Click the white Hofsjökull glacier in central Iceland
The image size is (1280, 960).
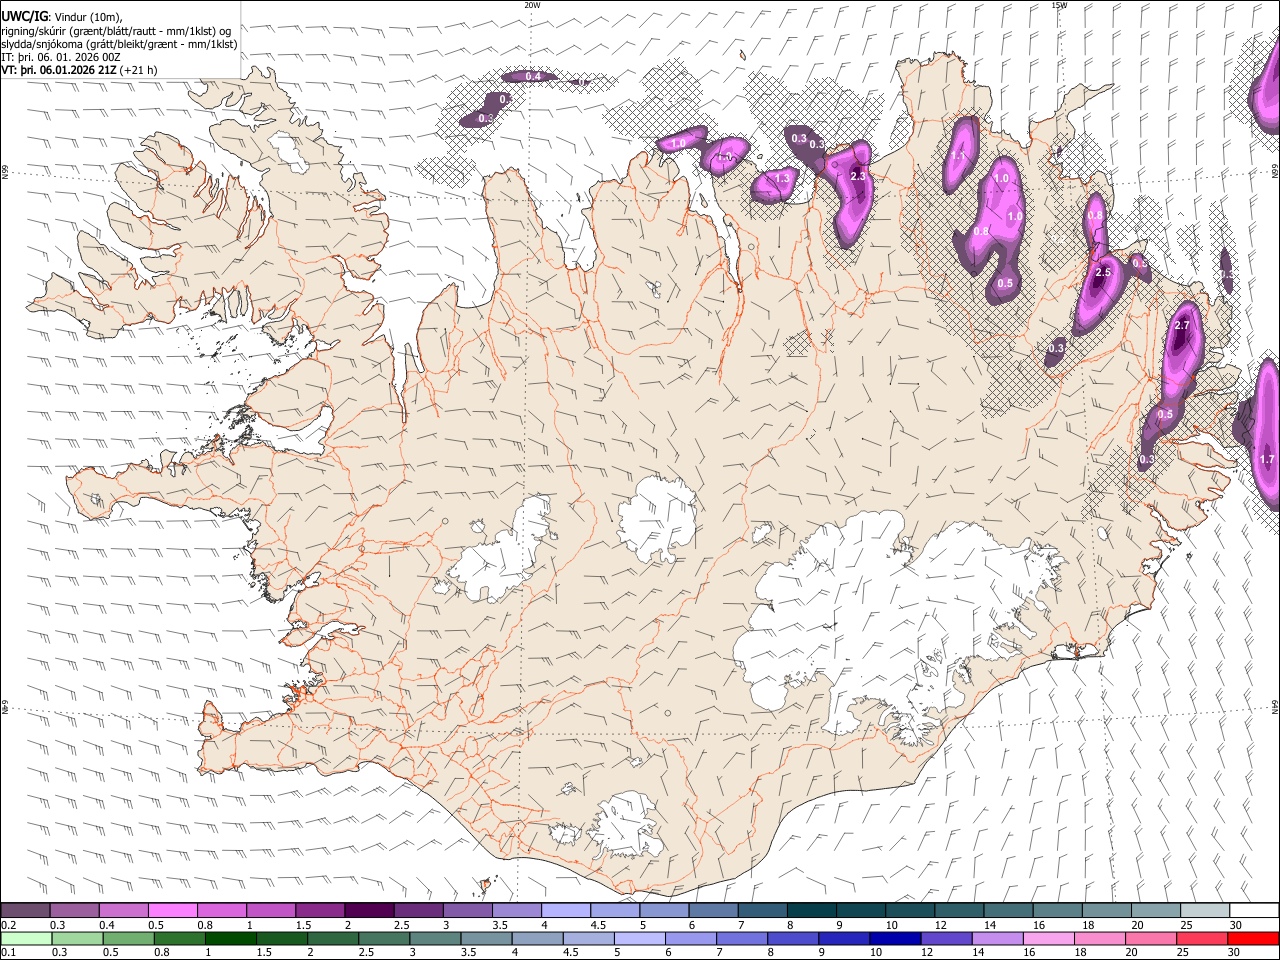[658, 518]
